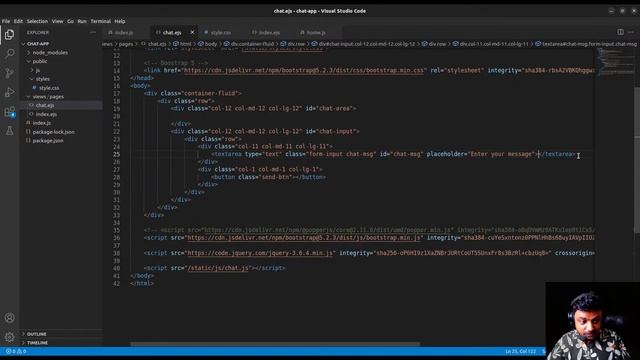This screenshot has width=640, height=360.
Task: Open style.css in the explorer
Action: (49, 88)
